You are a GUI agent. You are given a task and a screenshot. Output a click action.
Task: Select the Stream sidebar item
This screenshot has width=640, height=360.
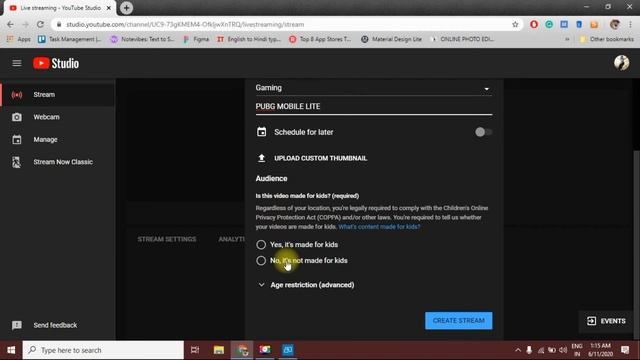tap(58, 95)
